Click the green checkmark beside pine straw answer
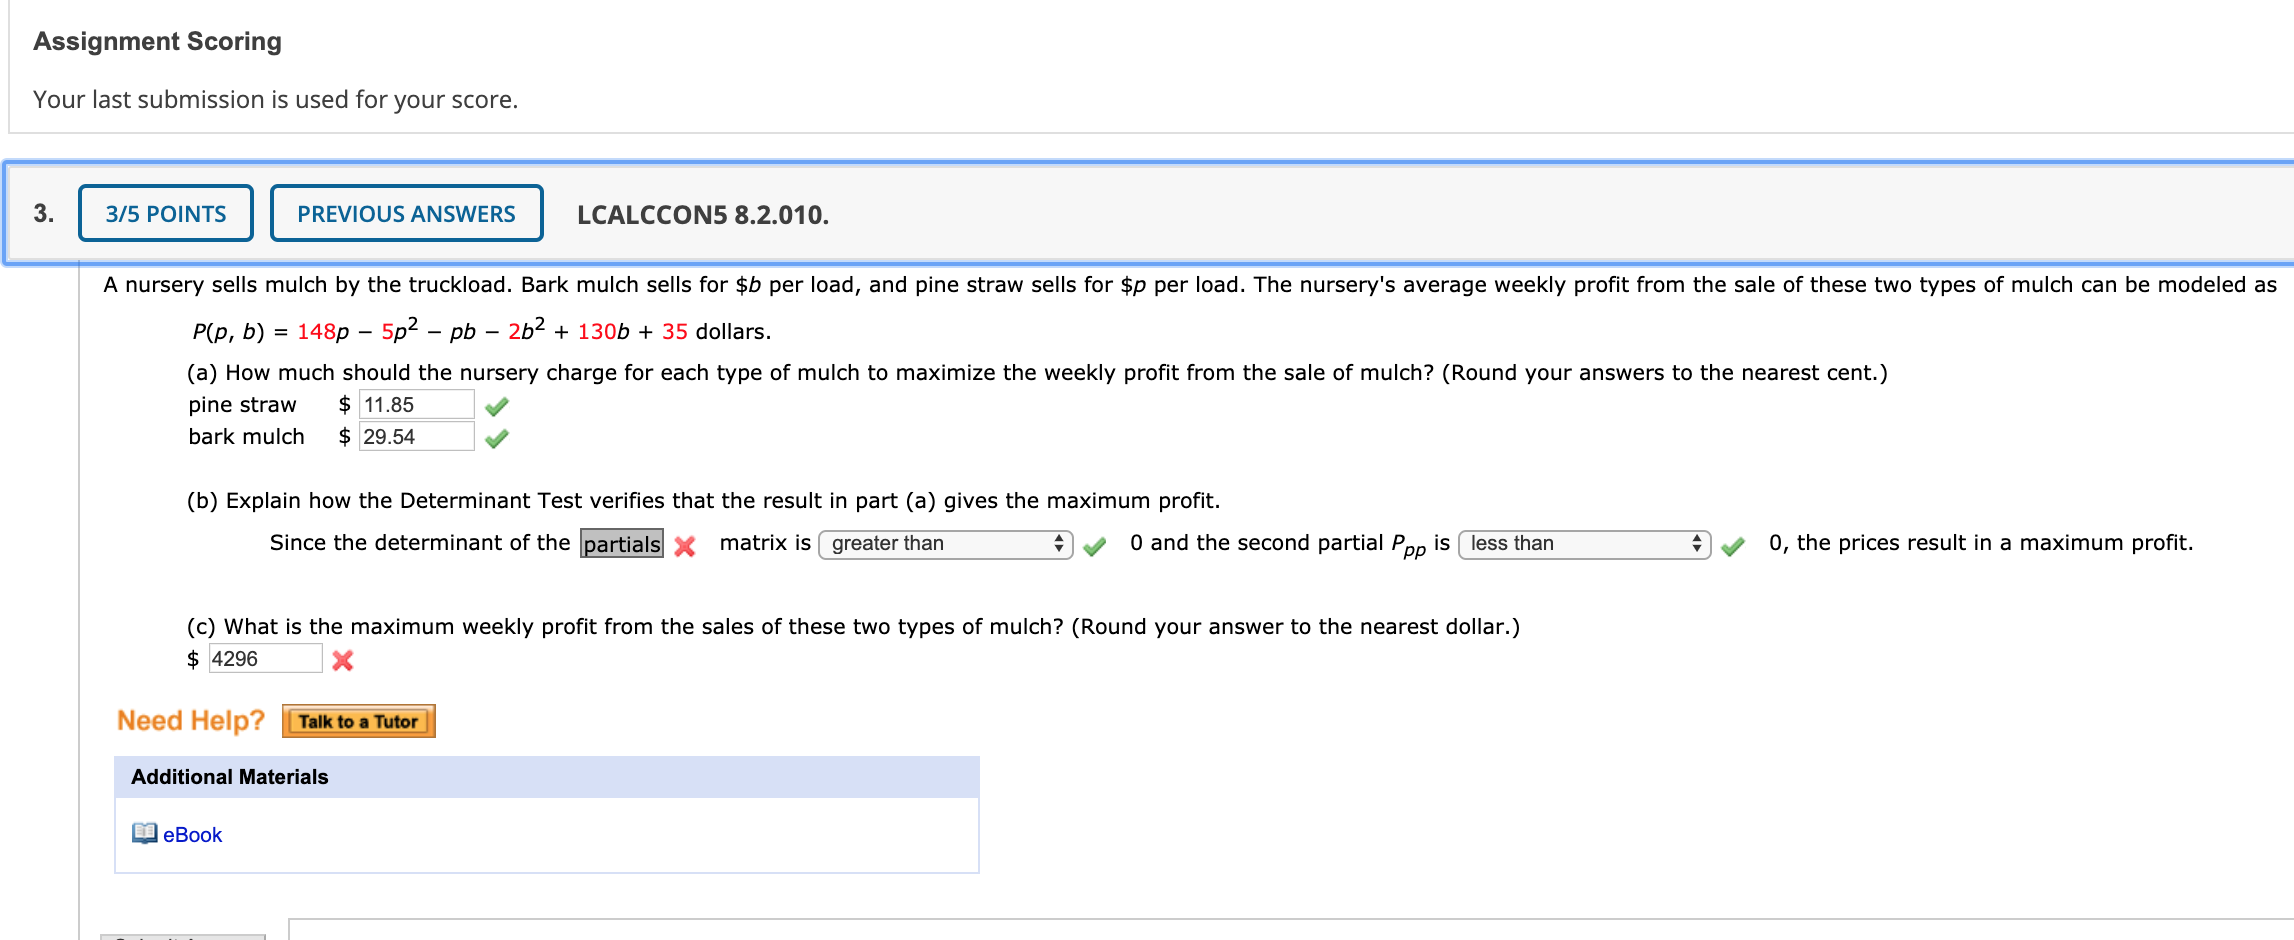 coord(498,404)
